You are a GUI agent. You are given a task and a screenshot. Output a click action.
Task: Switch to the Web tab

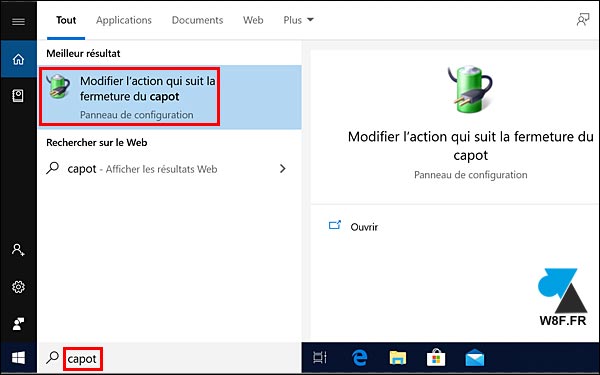253,20
